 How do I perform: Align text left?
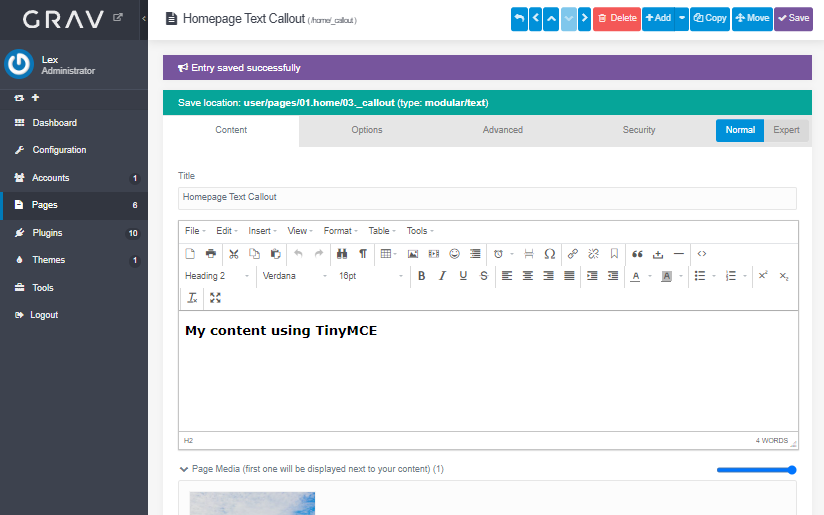point(507,276)
